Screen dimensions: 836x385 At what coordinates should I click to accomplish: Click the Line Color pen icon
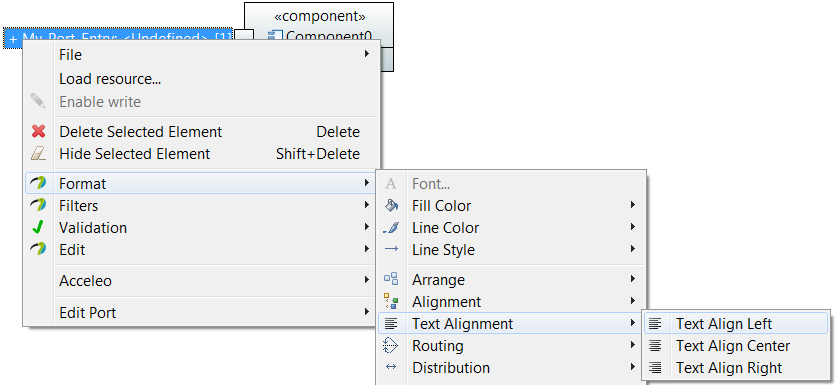tap(391, 228)
